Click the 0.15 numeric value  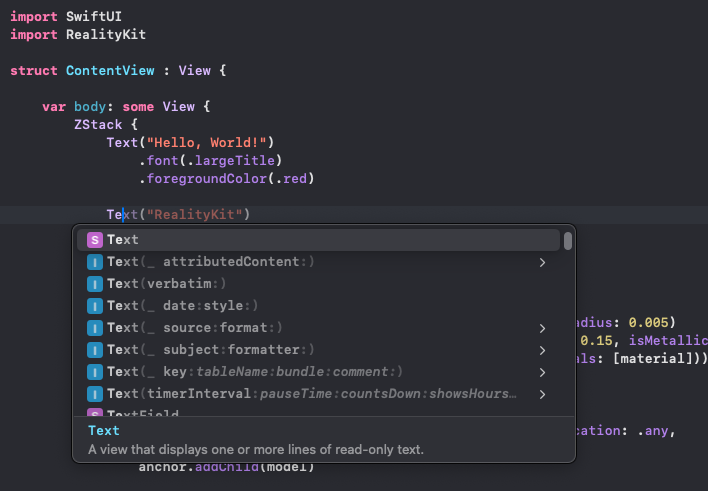(x=596, y=341)
